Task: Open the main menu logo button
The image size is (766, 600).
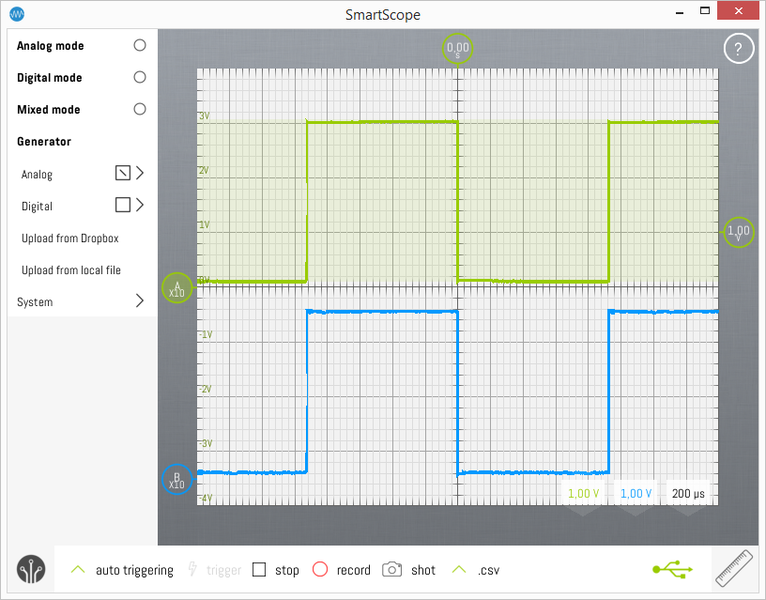Action: pos(31,569)
